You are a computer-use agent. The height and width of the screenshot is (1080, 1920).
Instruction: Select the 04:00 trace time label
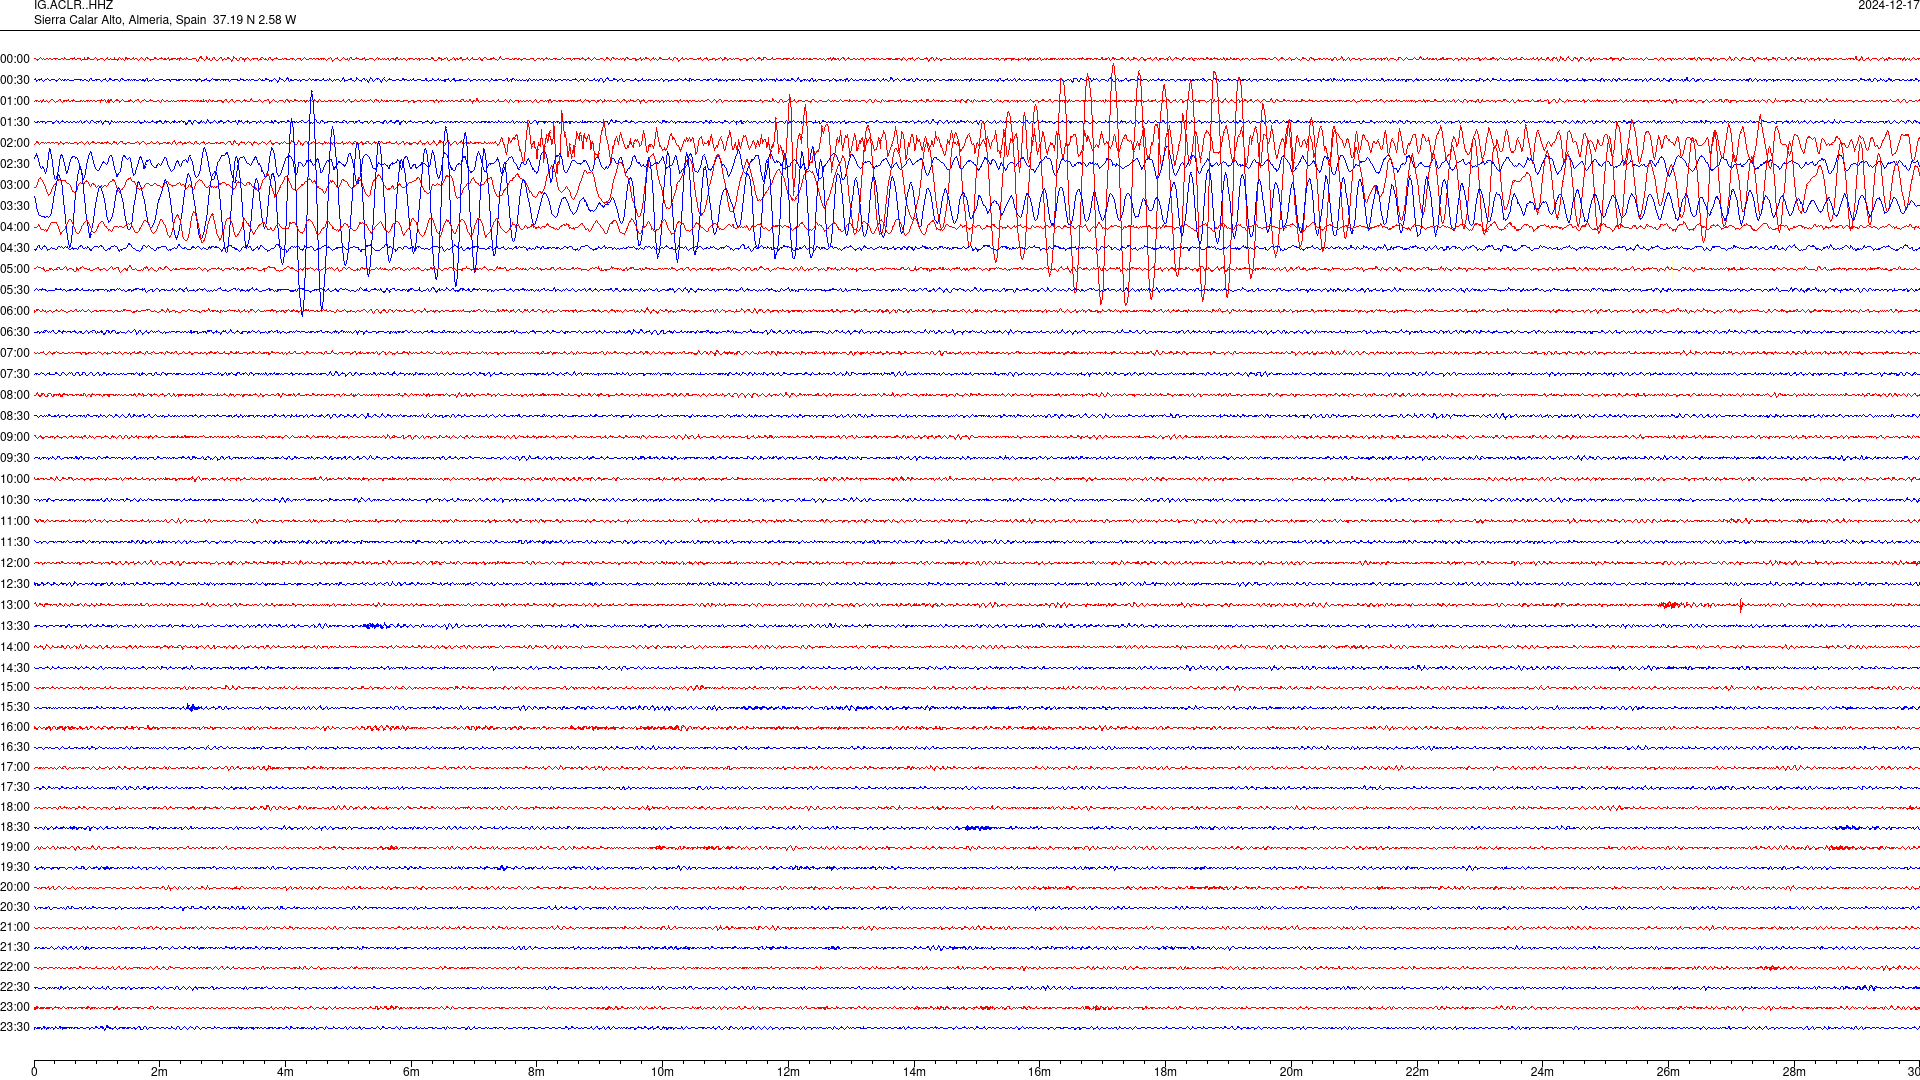[x=15, y=227]
